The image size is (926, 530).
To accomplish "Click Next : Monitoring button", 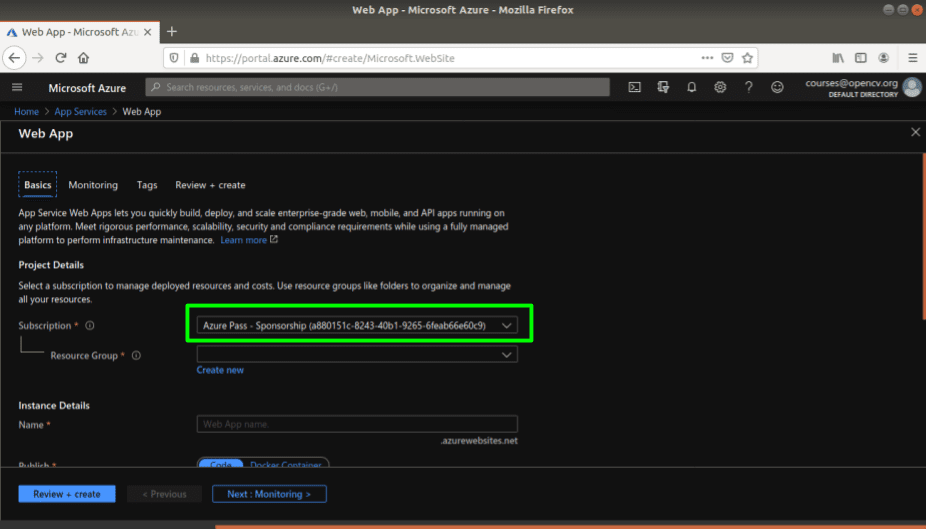I will [269, 494].
